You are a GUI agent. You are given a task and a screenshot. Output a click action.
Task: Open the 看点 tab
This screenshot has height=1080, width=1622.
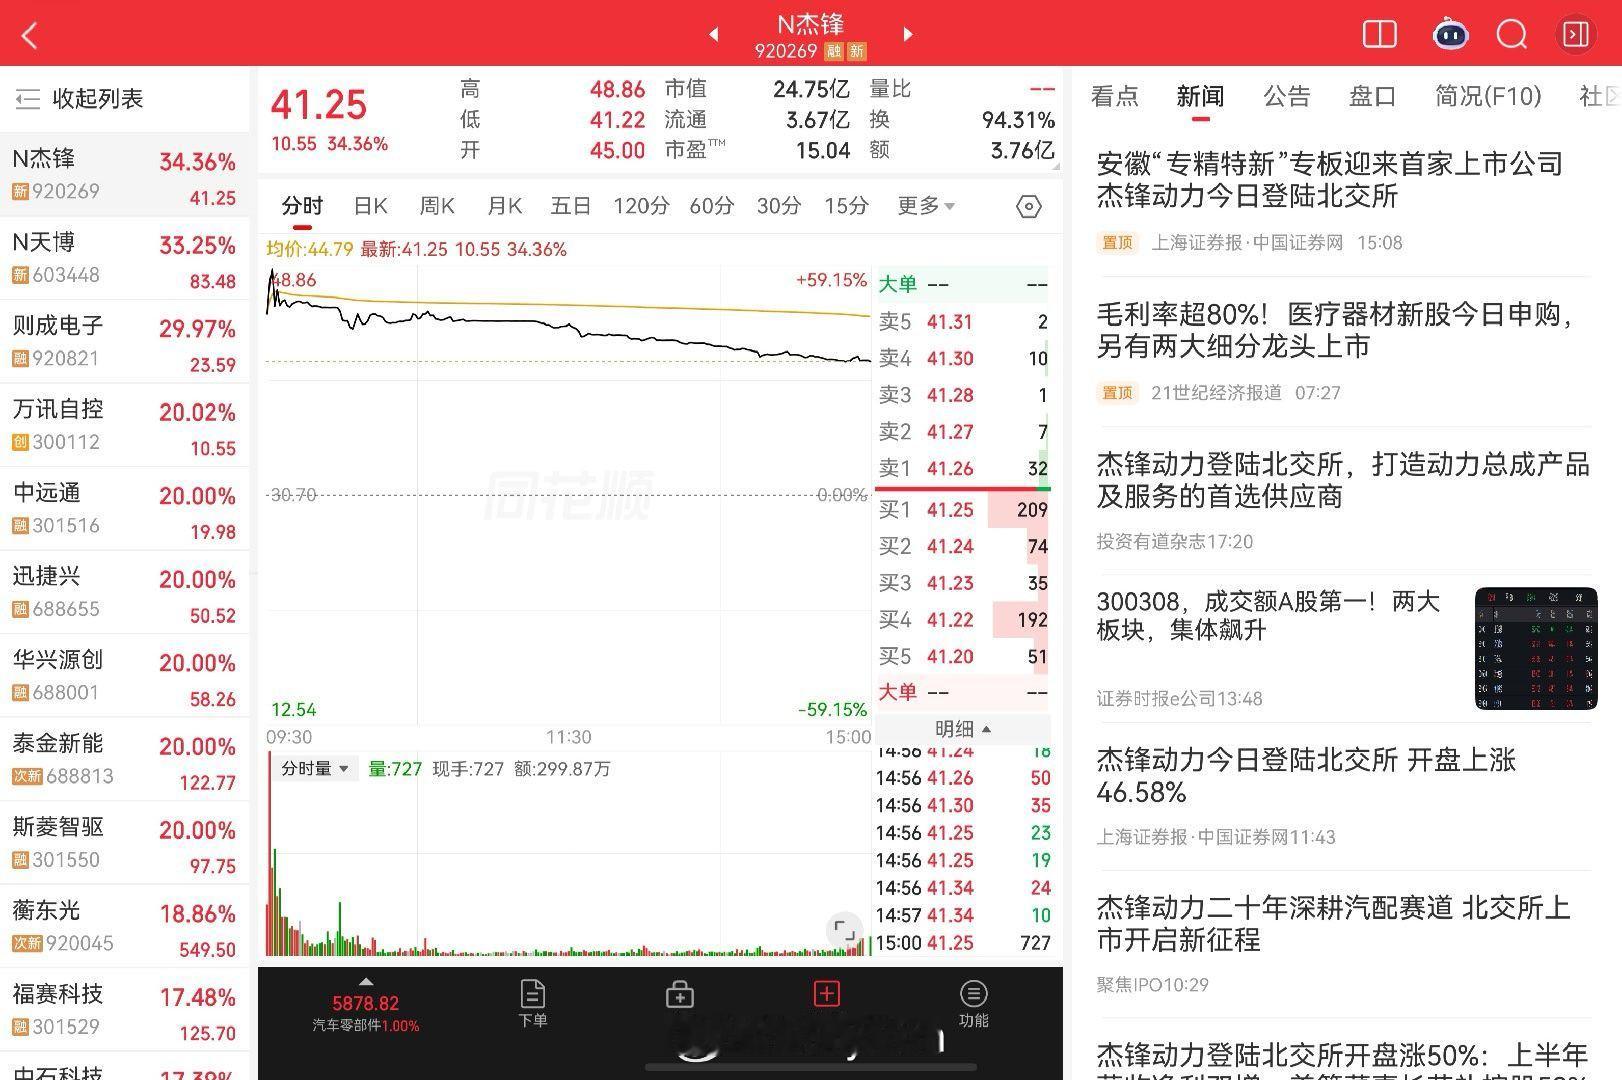1114,97
